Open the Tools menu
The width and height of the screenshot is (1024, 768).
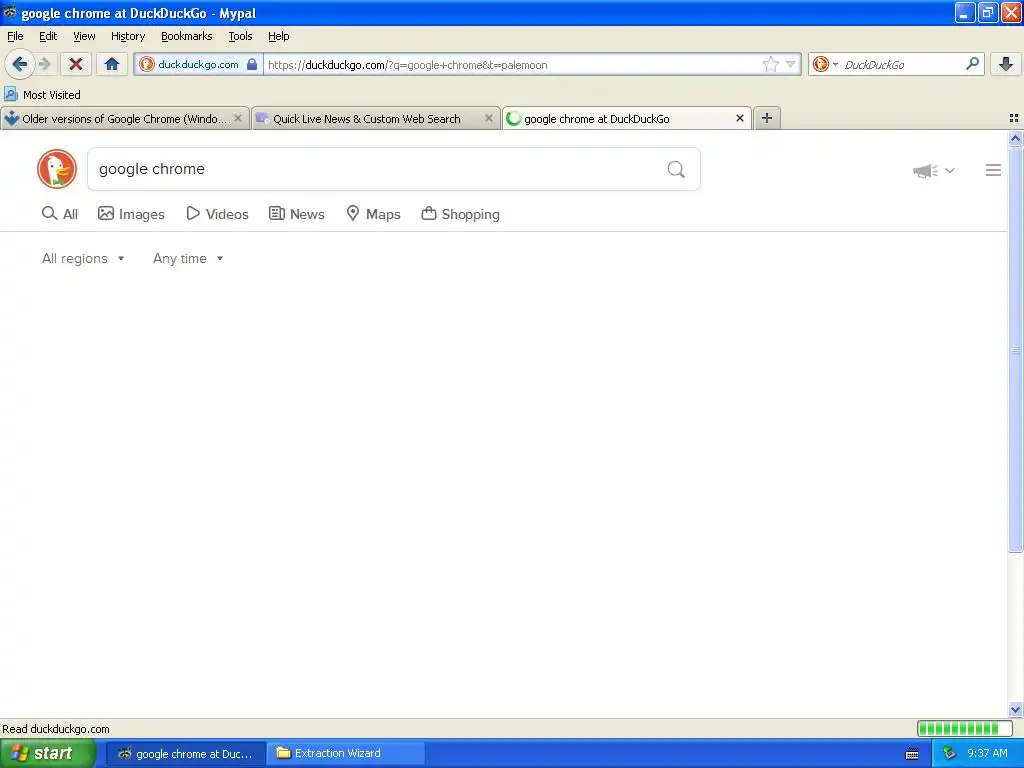(x=240, y=36)
